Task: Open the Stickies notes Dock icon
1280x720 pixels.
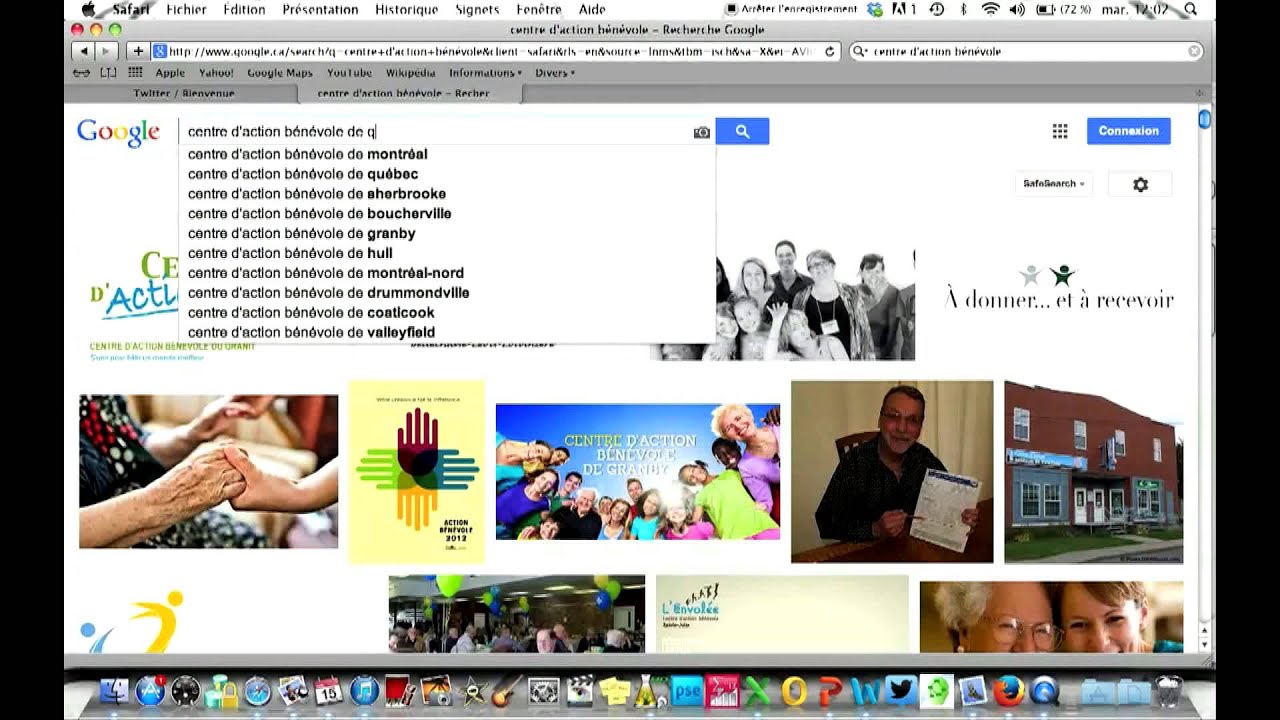Action: coord(614,690)
